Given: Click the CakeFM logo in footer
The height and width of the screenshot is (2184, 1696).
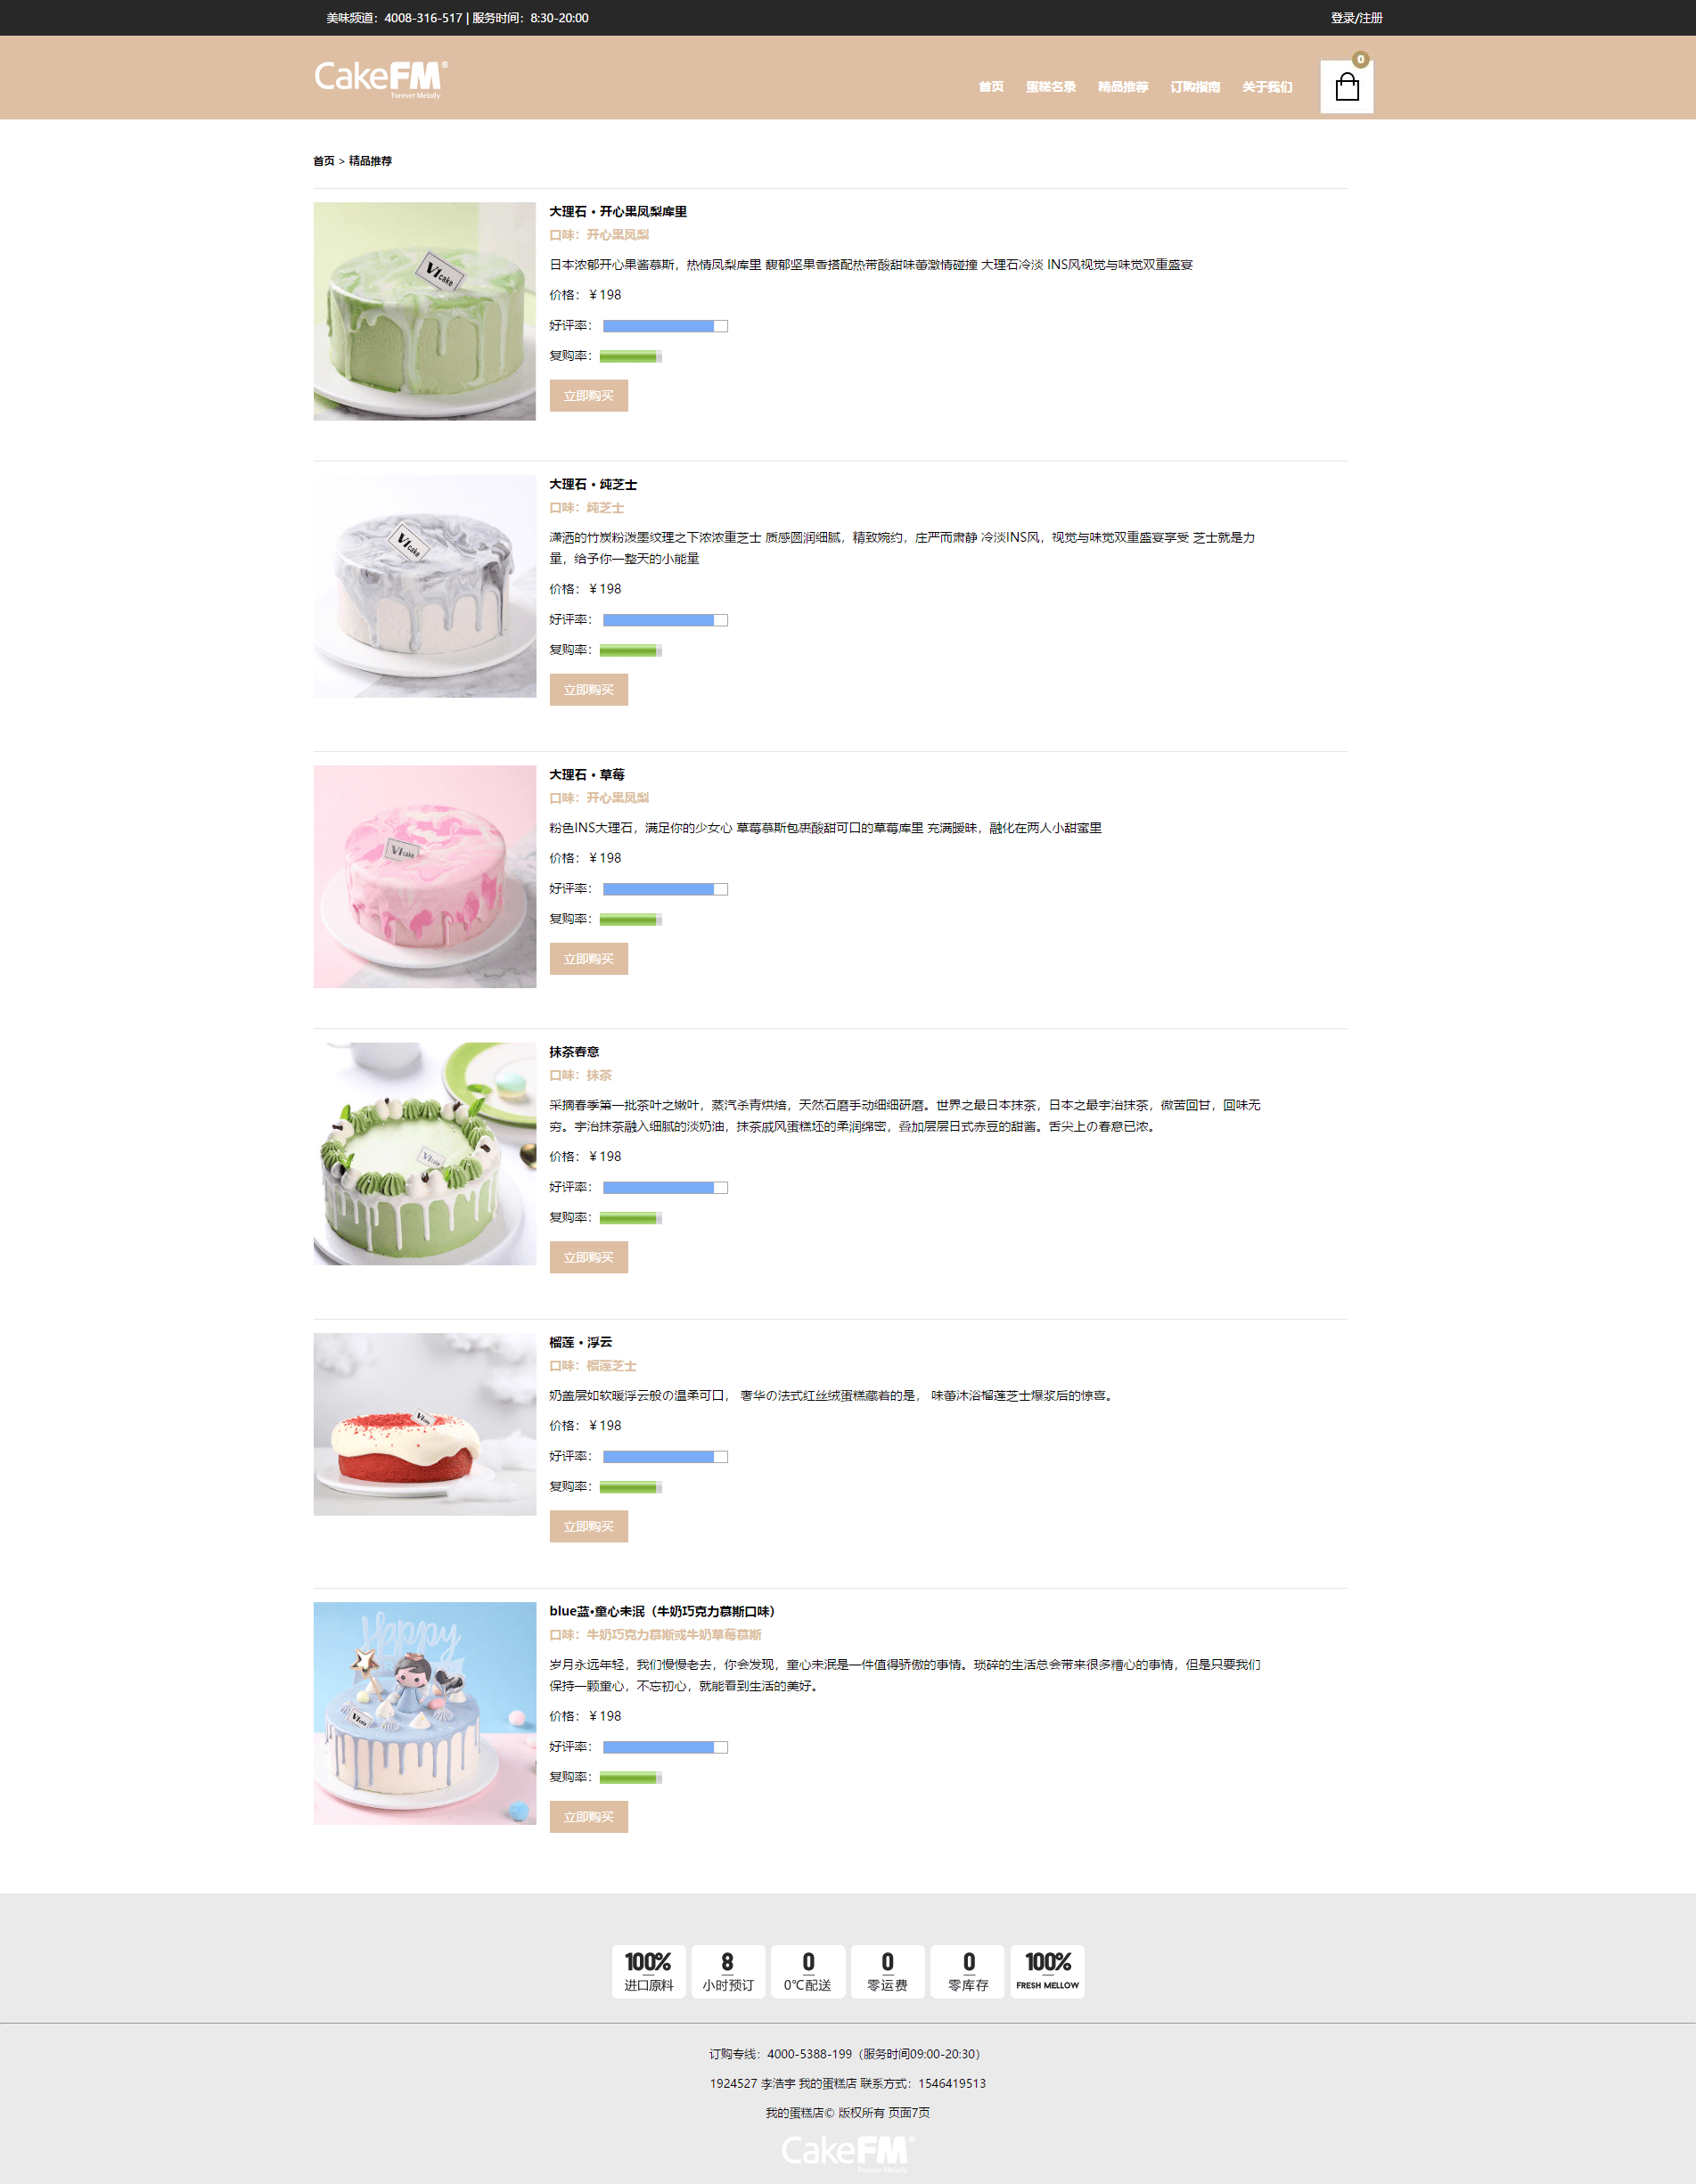Looking at the screenshot, I should [847, 2153].
